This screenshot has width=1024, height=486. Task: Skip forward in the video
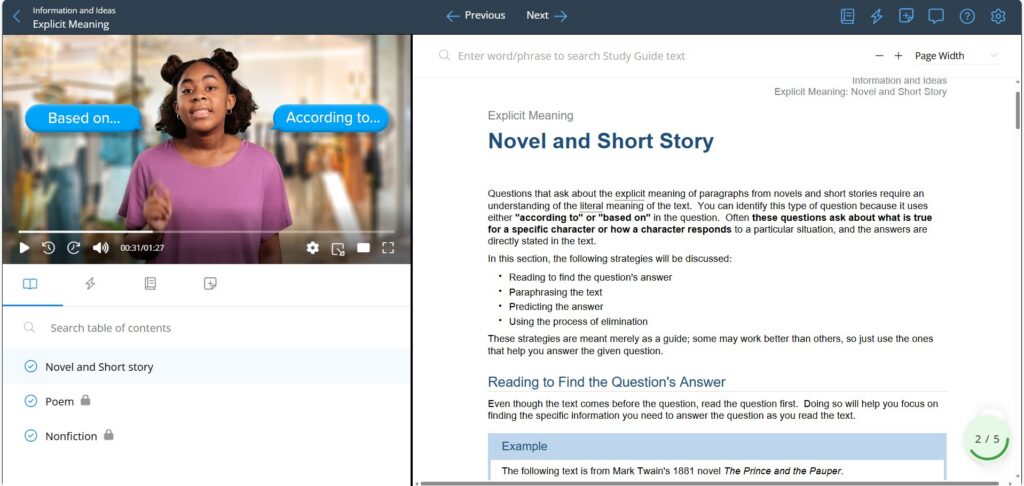point(73,248)
